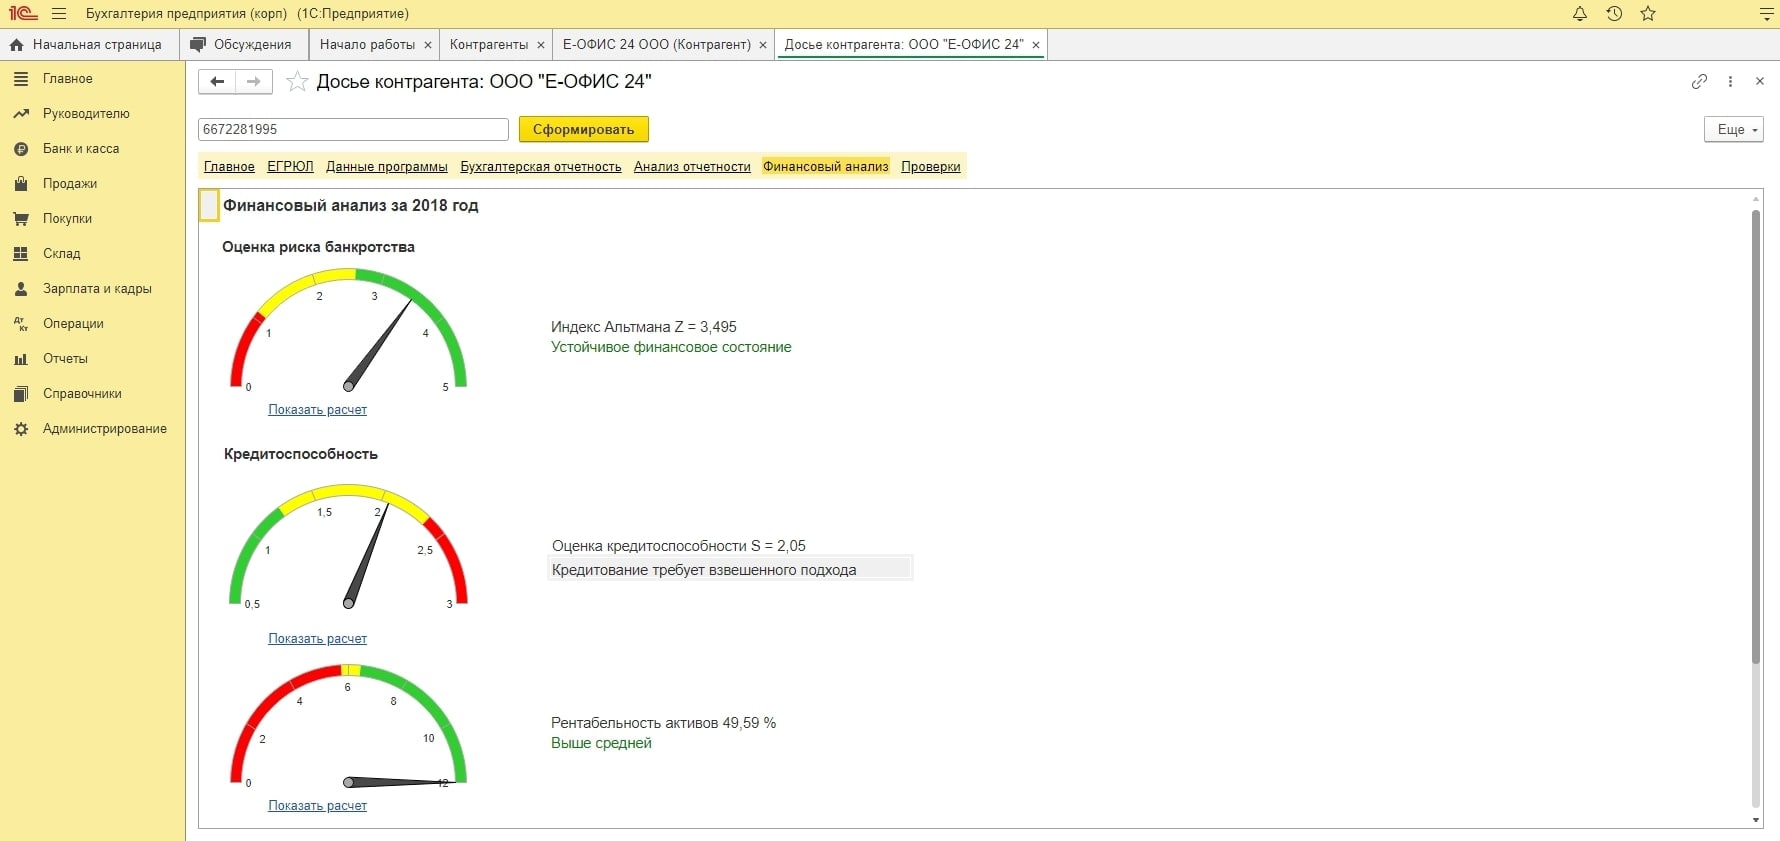
Task: Click the notifications bell icon
Action: click(x=1580, y=14)
